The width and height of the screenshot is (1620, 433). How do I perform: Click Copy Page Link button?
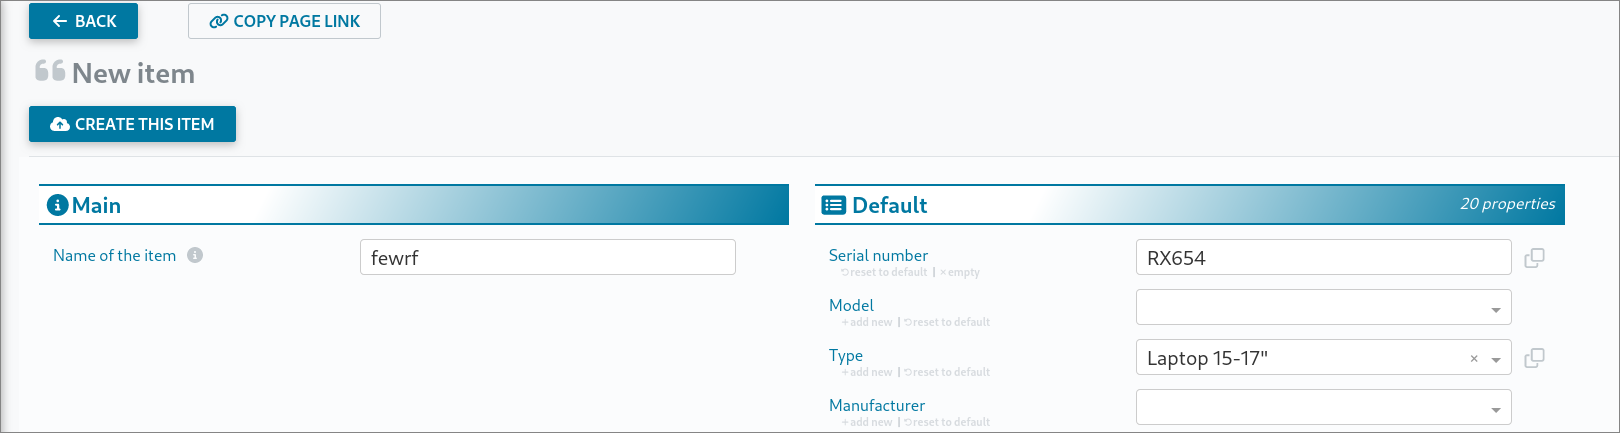[284, 21]
